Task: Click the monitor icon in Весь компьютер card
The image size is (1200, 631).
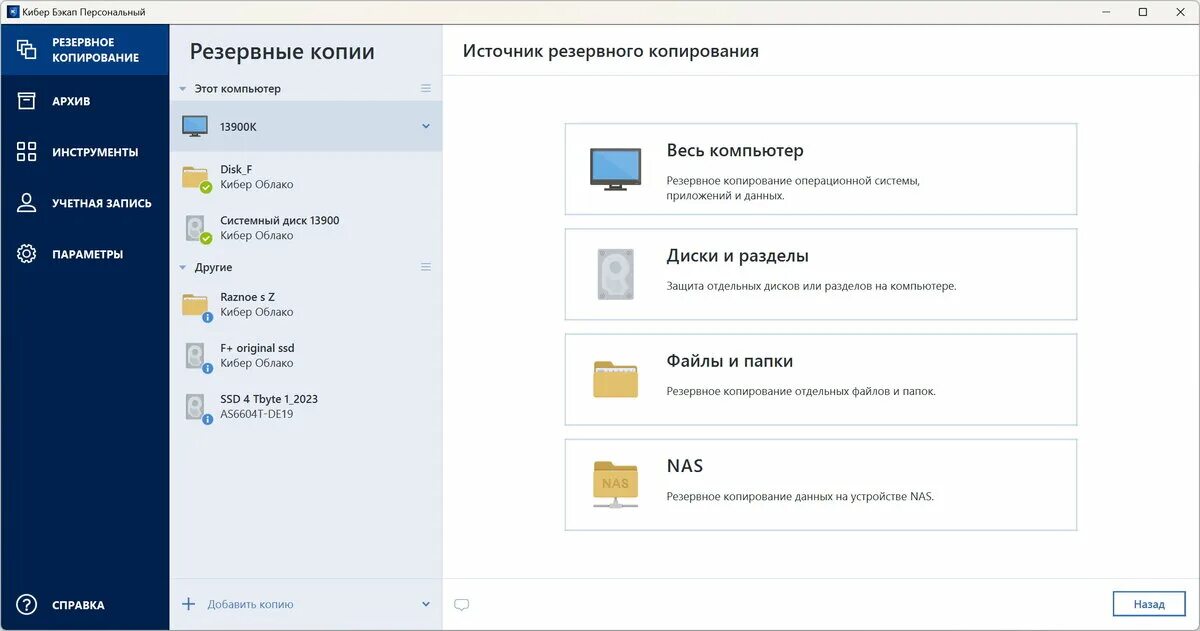Action: point(615,169)
